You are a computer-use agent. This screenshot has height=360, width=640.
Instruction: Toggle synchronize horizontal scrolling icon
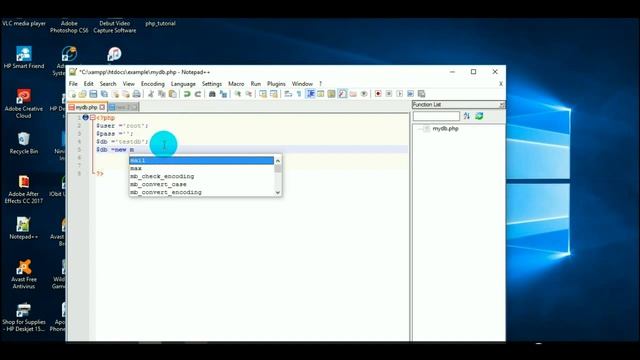click(273, 94)
